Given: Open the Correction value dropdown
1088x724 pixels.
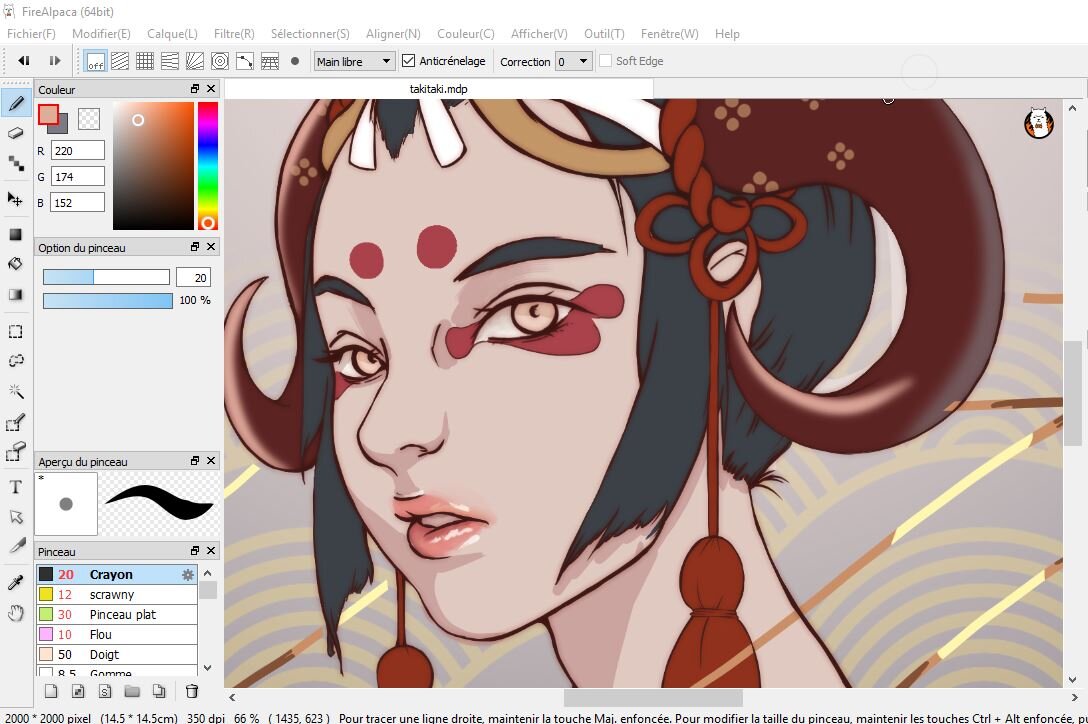Looking at the screenshot, I should tap(574, 61).
